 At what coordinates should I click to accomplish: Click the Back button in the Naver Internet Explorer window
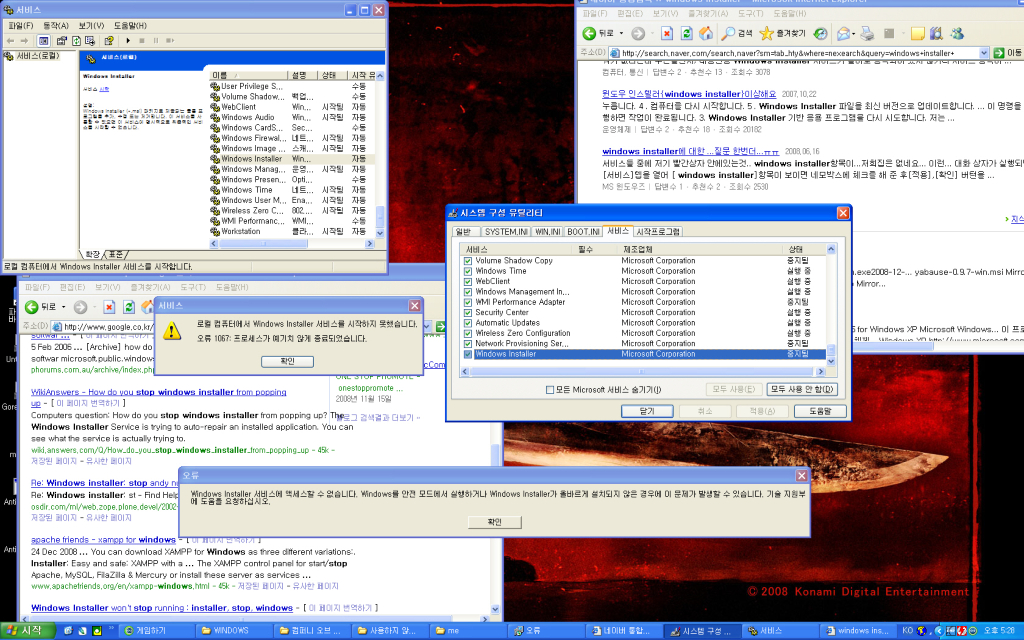[598, 33]
